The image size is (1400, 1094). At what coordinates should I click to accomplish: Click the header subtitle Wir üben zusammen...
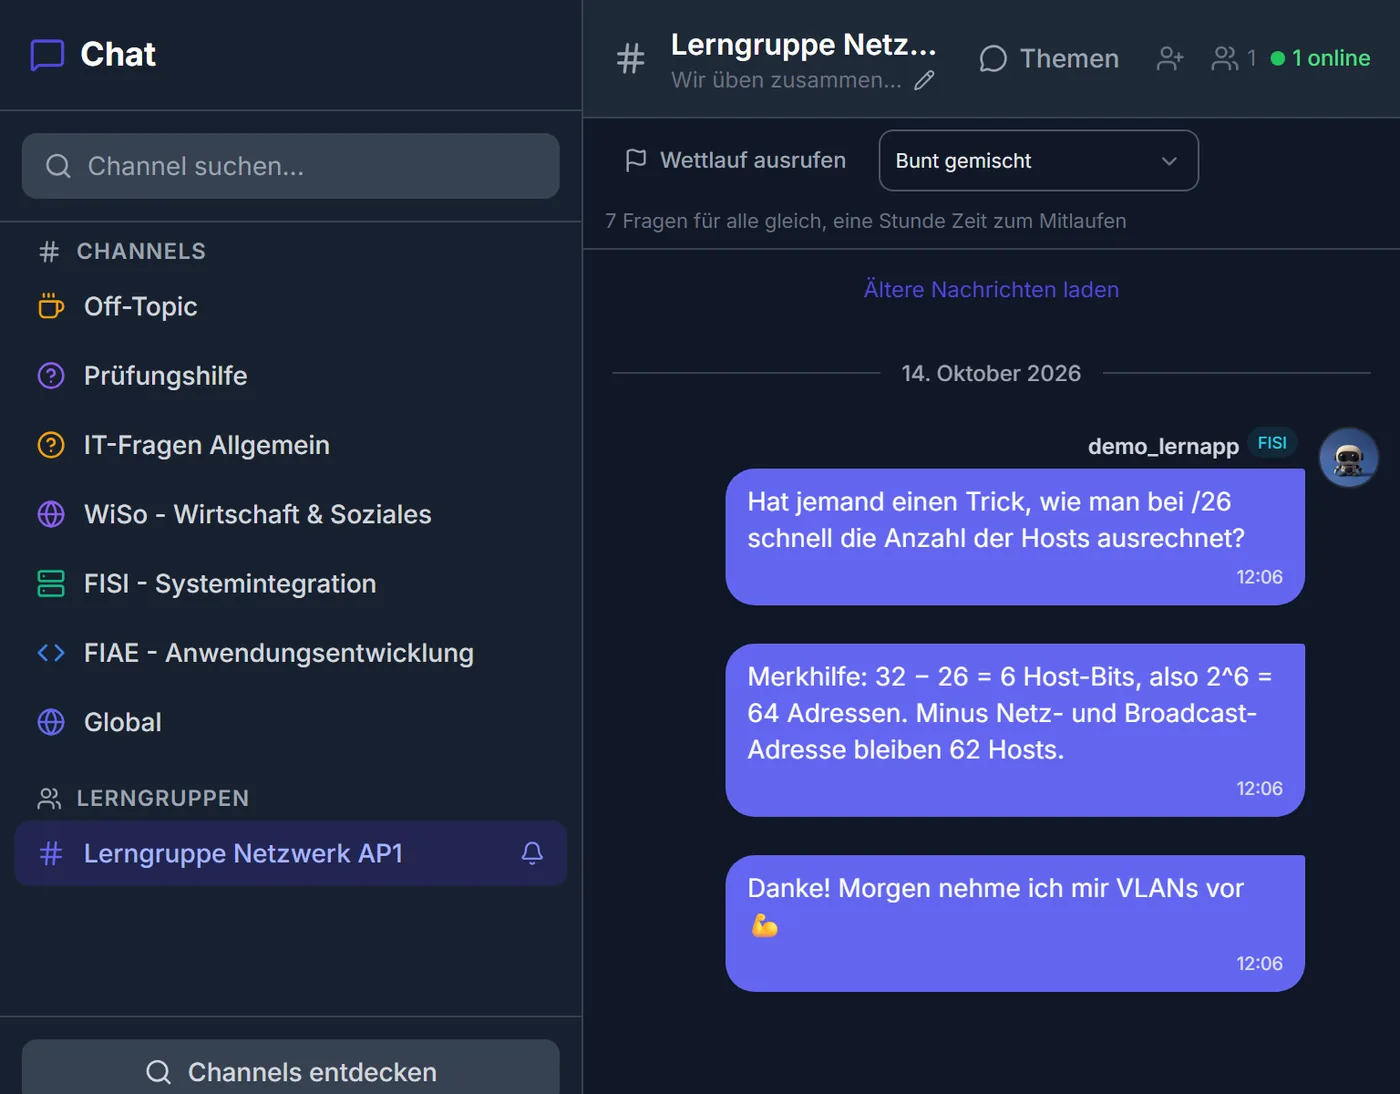click(786, 80)
